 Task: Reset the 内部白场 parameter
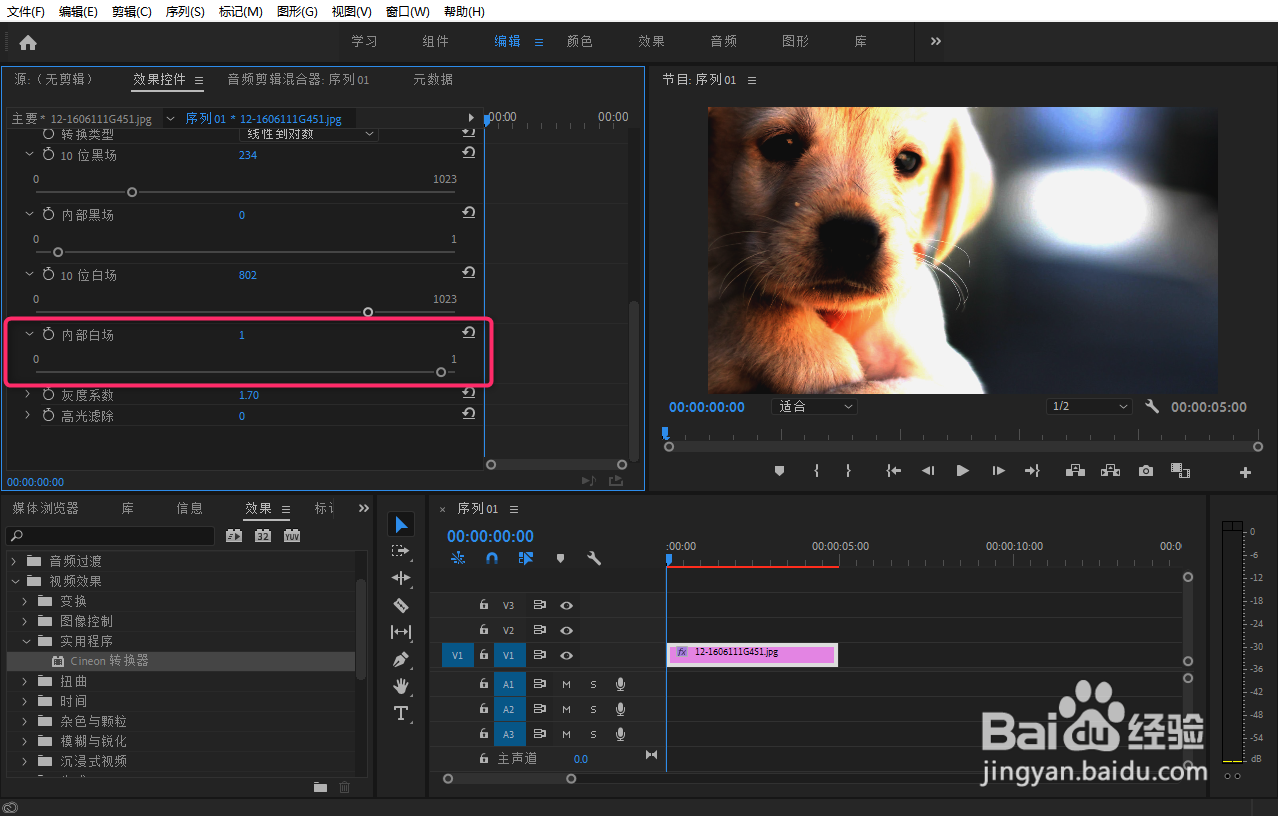click(x=468, y=333)
